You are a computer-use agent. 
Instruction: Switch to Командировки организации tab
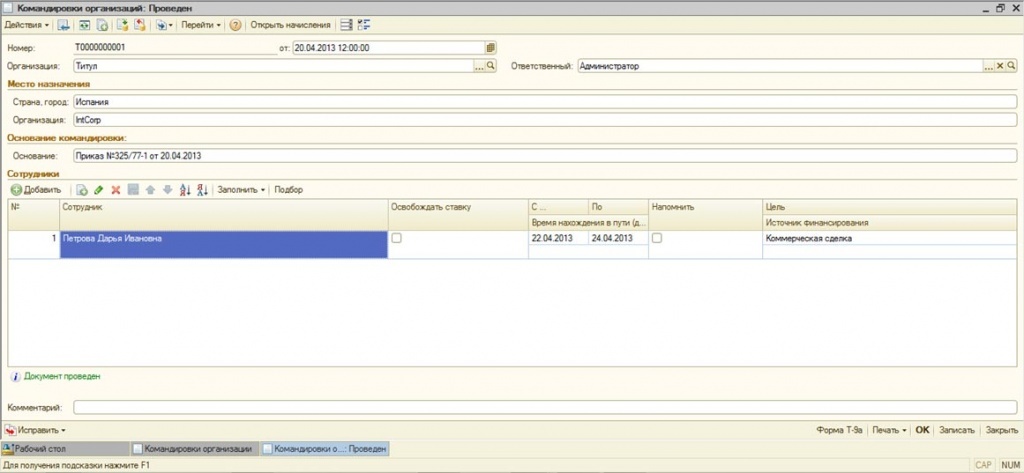click(x=196, y=450)
